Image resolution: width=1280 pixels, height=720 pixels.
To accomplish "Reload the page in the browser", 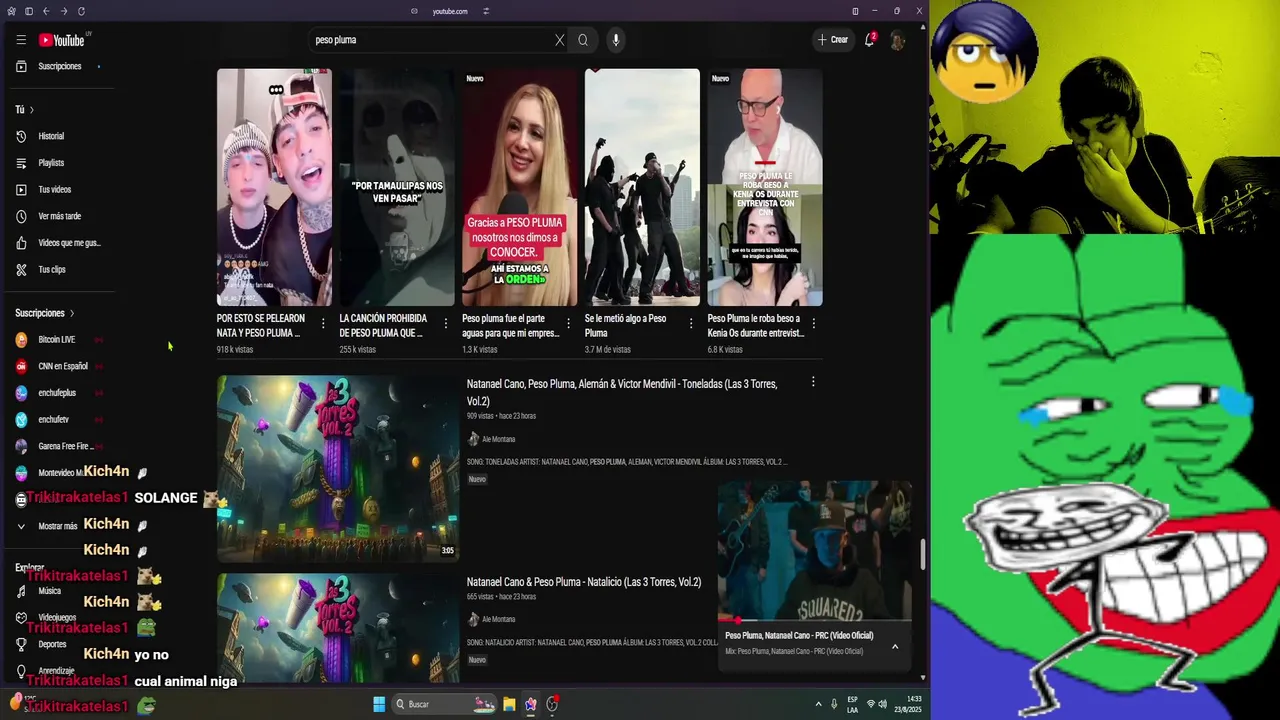I will pyautogui.click(x=81, y=11).
